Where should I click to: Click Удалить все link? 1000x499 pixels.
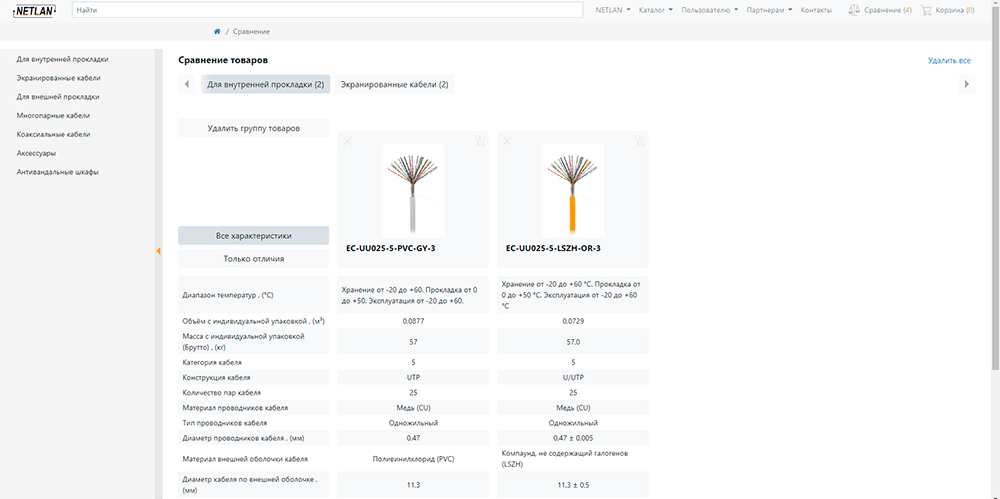pyautogui.click(x=949, y=61)
